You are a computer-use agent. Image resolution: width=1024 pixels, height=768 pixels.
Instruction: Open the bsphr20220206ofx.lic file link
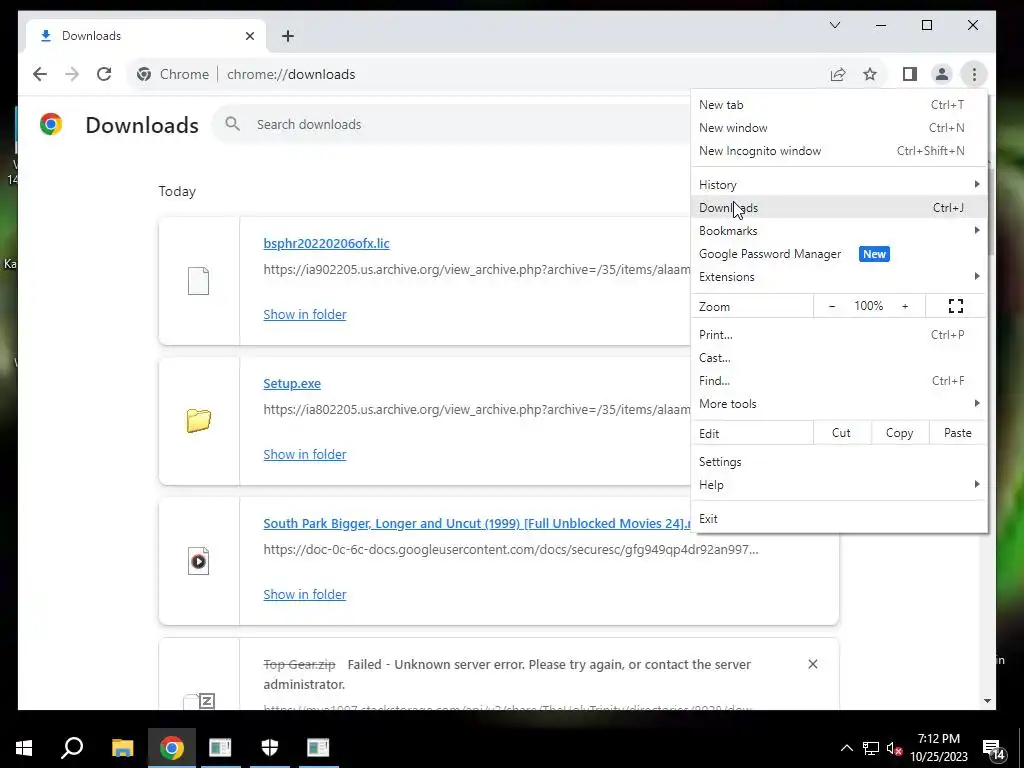pyautogui.click(x=327, y=244)
